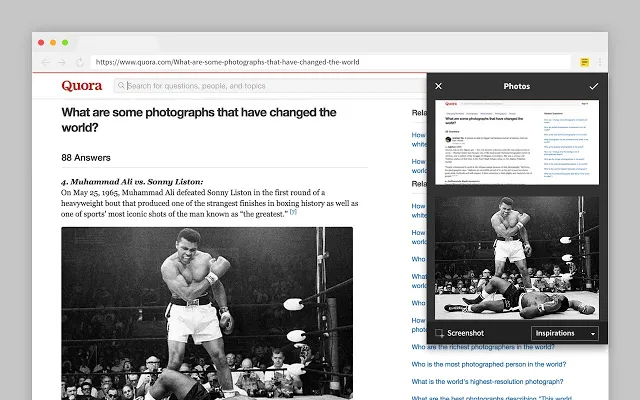Viewport: 640px width, 400px height.
Task: Click the 'Muhammad Ali vs. Sonny Liston' heading
Action: click(x=132, y=182)
